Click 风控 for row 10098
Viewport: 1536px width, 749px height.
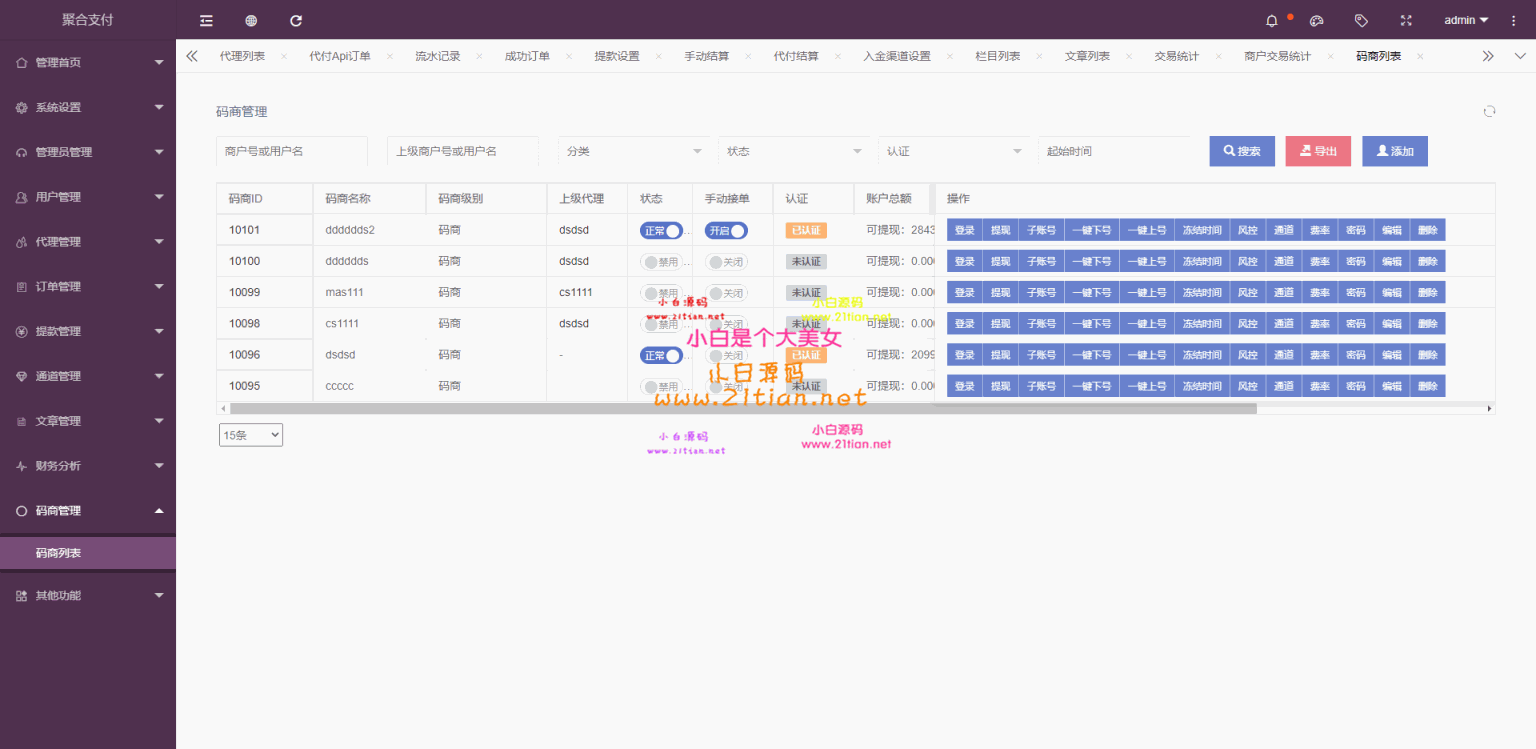(x=1247, y=324)
